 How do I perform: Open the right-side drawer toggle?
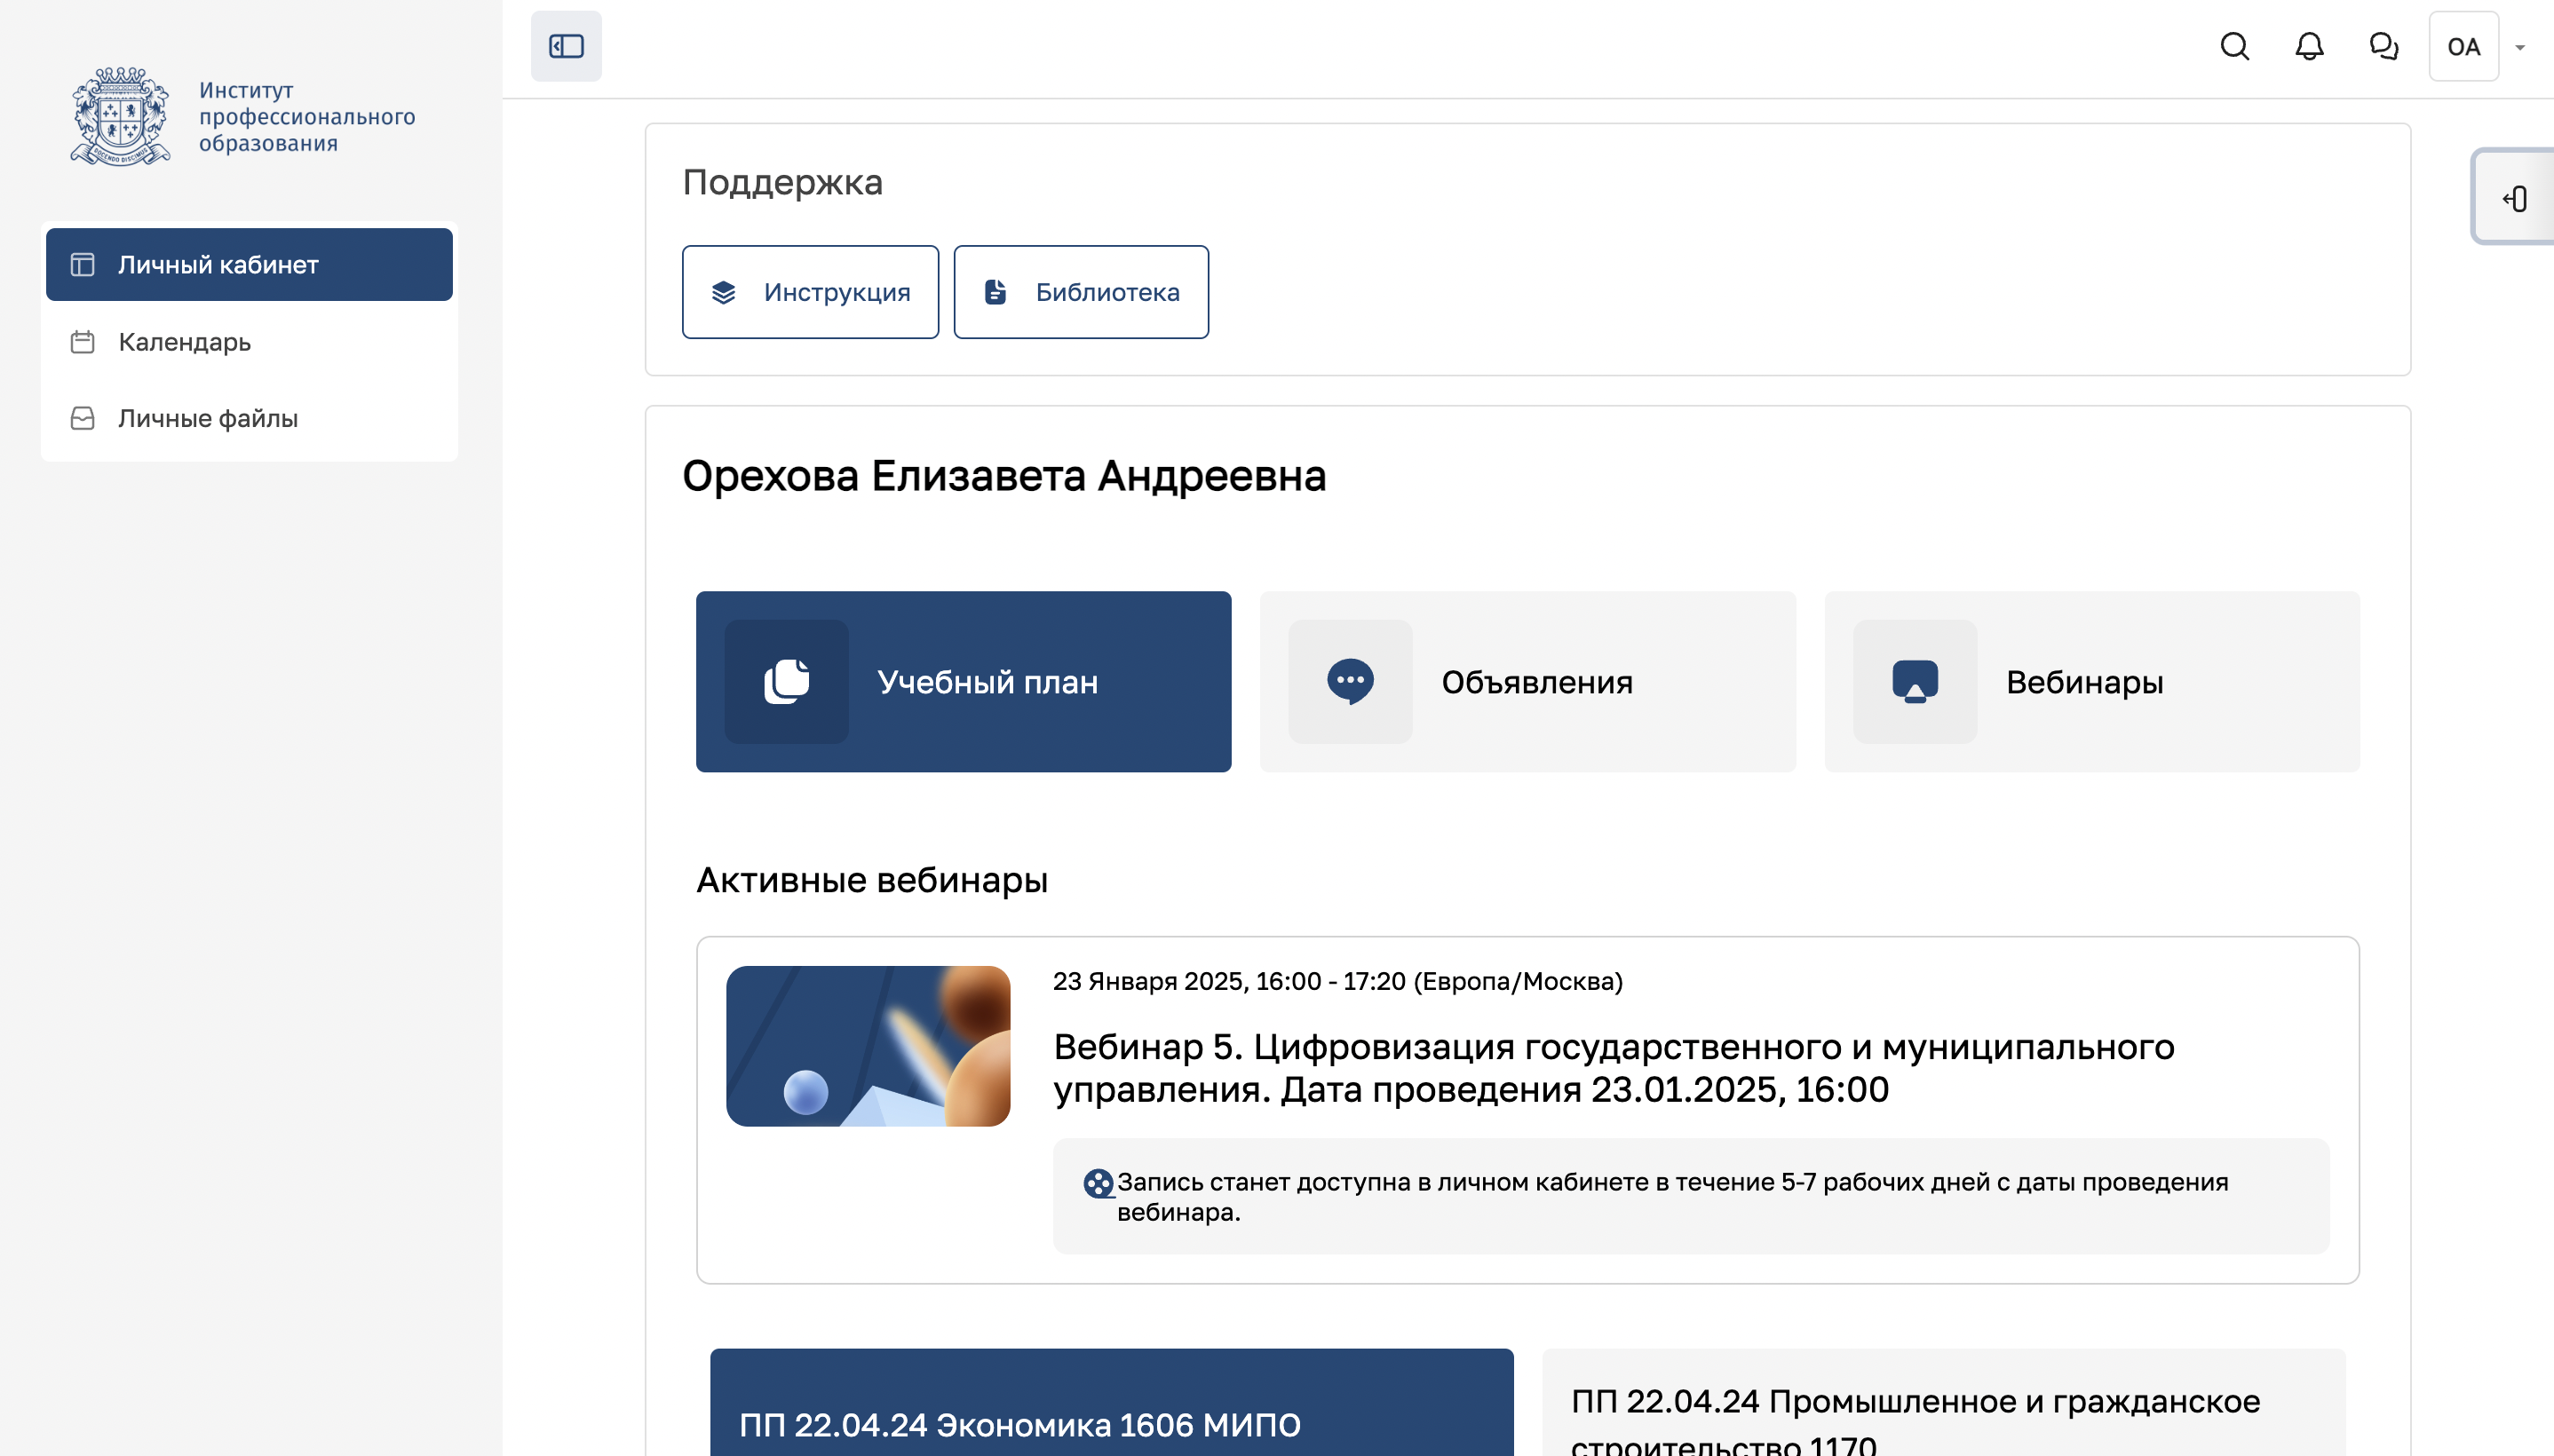(x=2516, y=198)
